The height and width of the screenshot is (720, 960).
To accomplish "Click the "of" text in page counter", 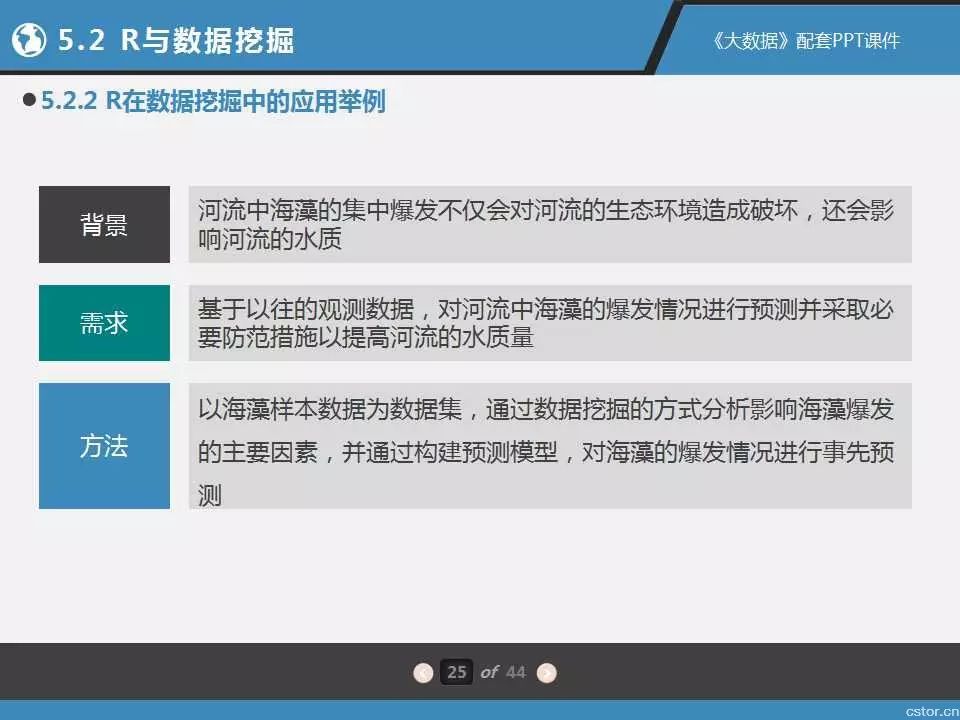I will click(488, 672).
